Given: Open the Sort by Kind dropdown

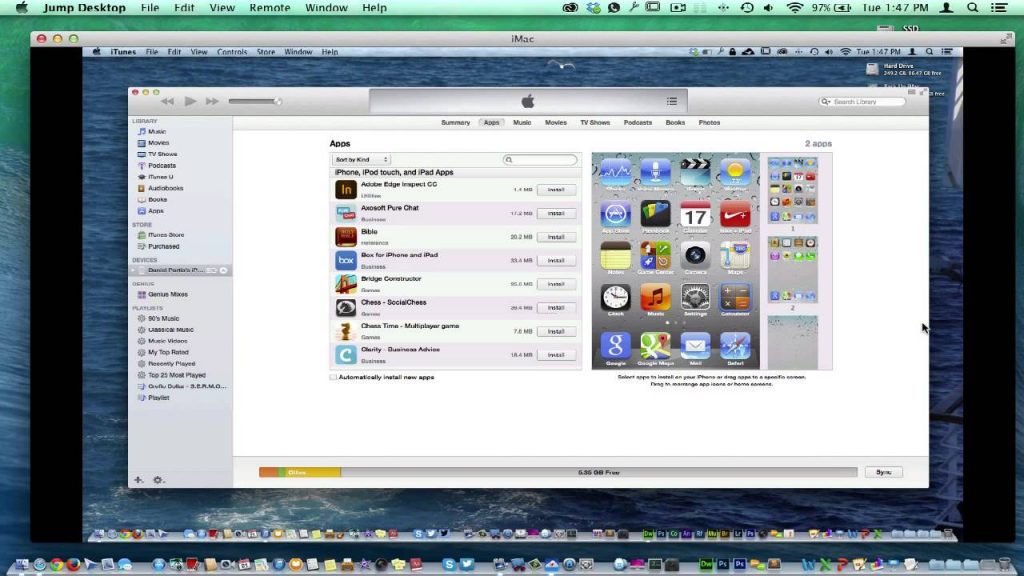Looking at the screenshot, I should [360, 159].
